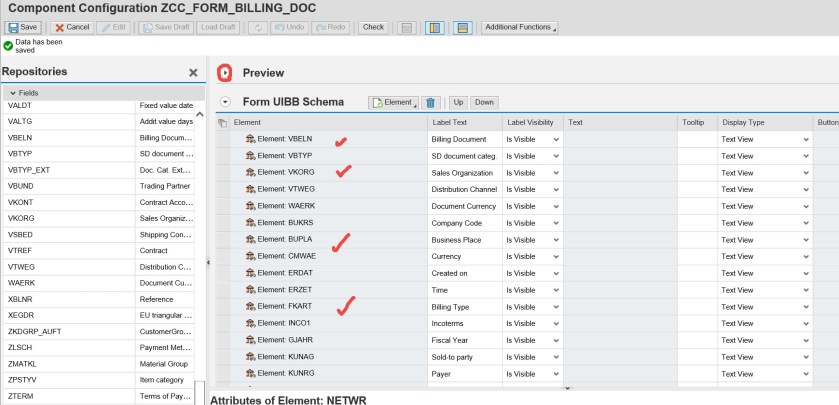Click the trash delete icon
The image size is (839, 405).
tap(431, 103)
